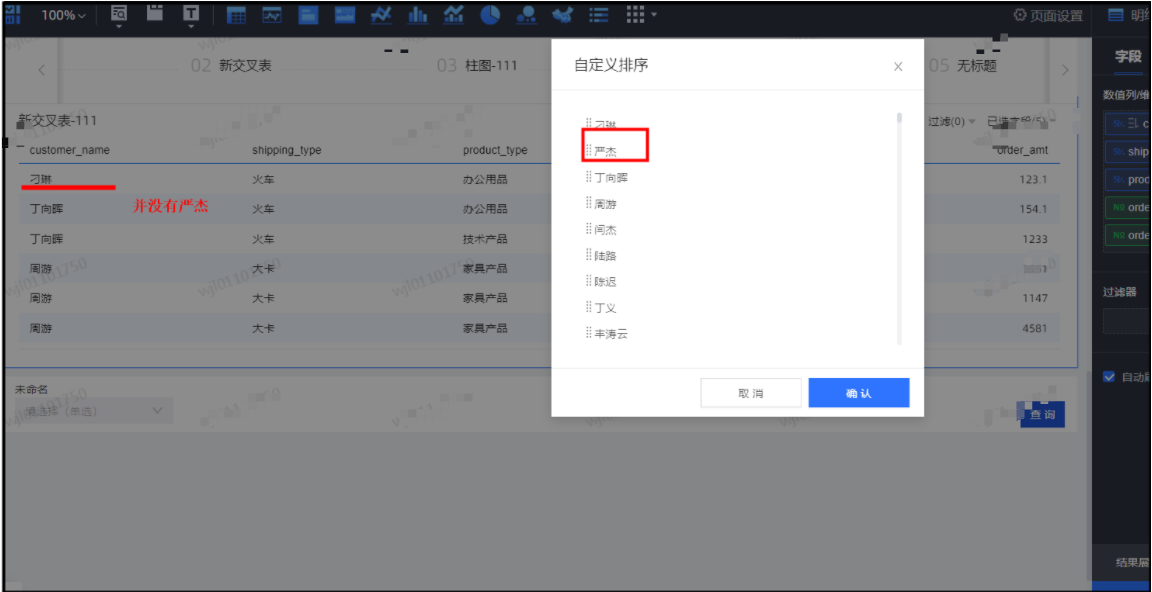
Task: Switch to the 字段 tab
Action: (1127, 57)
